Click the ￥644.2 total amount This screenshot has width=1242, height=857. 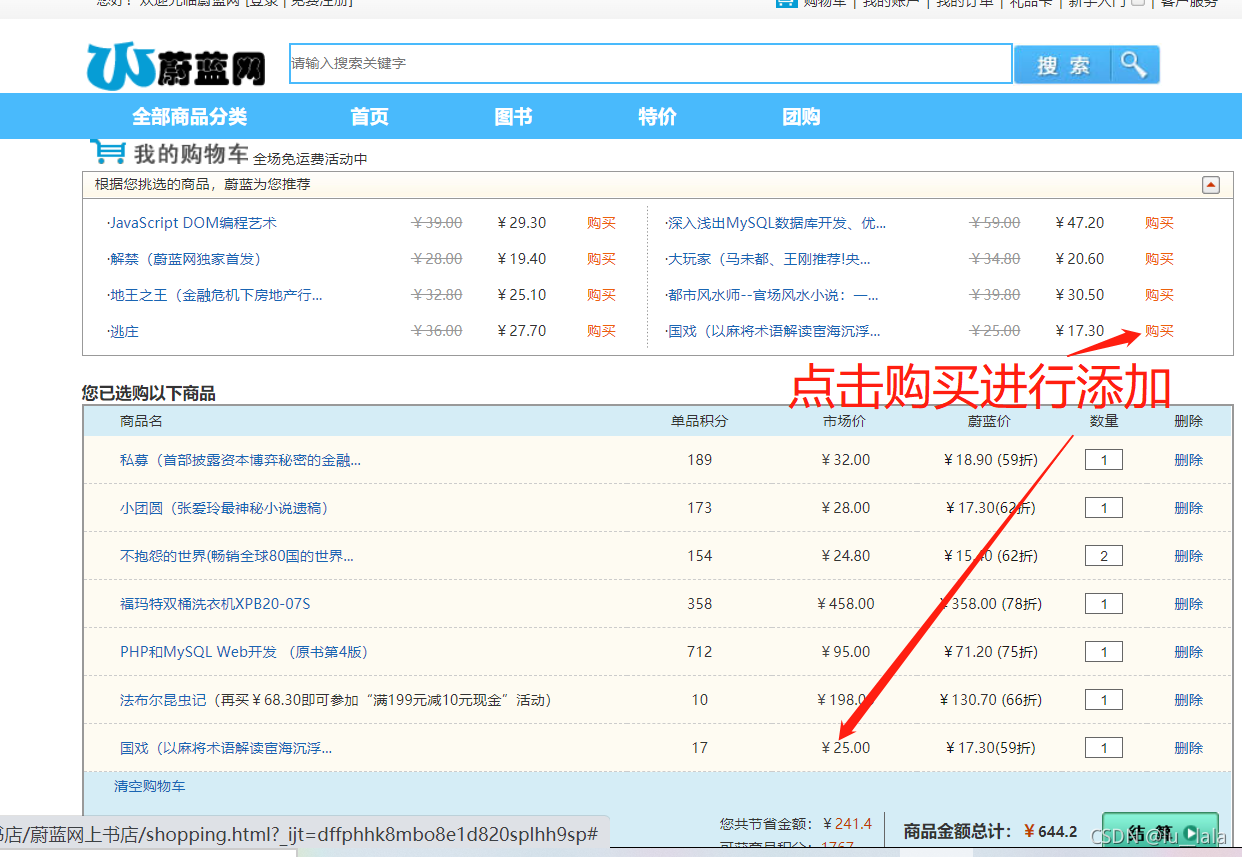(x=1051, y=831)
